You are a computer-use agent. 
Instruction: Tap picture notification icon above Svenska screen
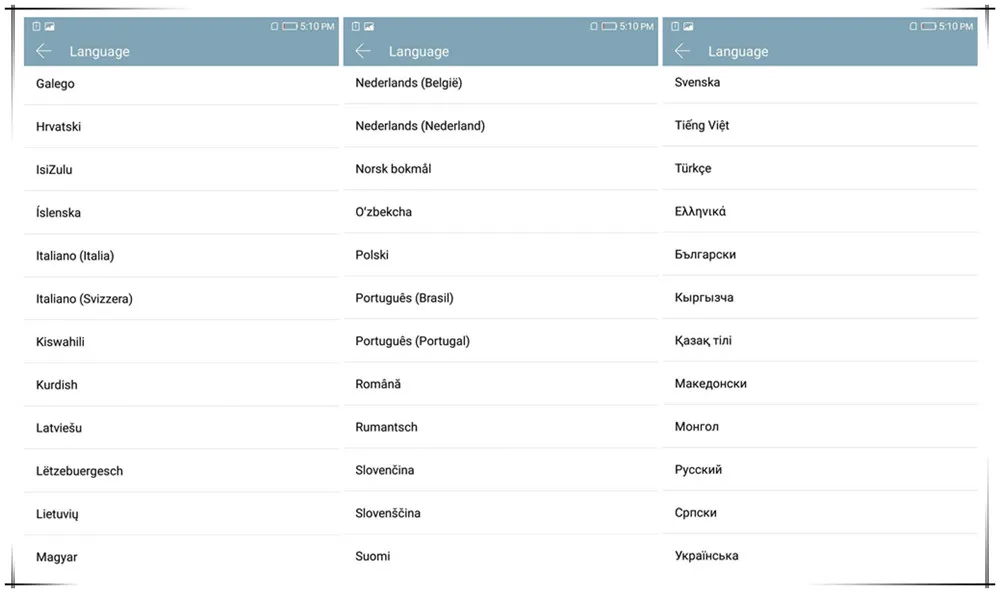(688, 26)
